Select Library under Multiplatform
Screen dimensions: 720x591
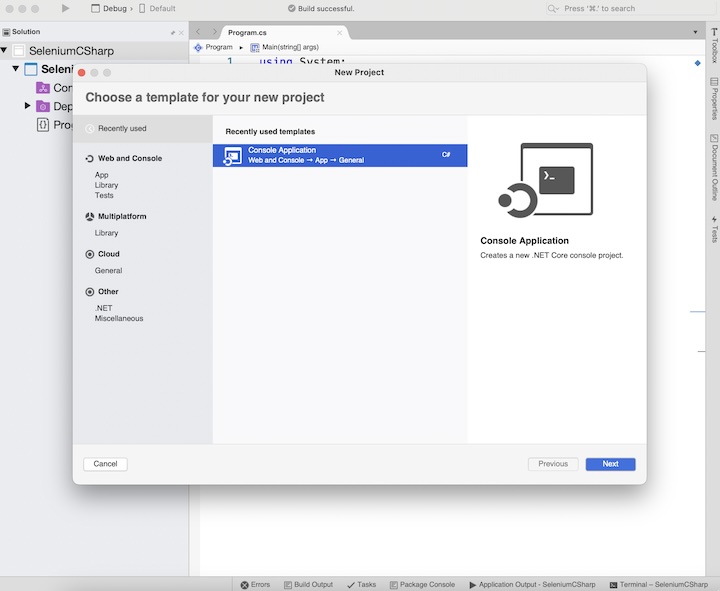(107, 233)
